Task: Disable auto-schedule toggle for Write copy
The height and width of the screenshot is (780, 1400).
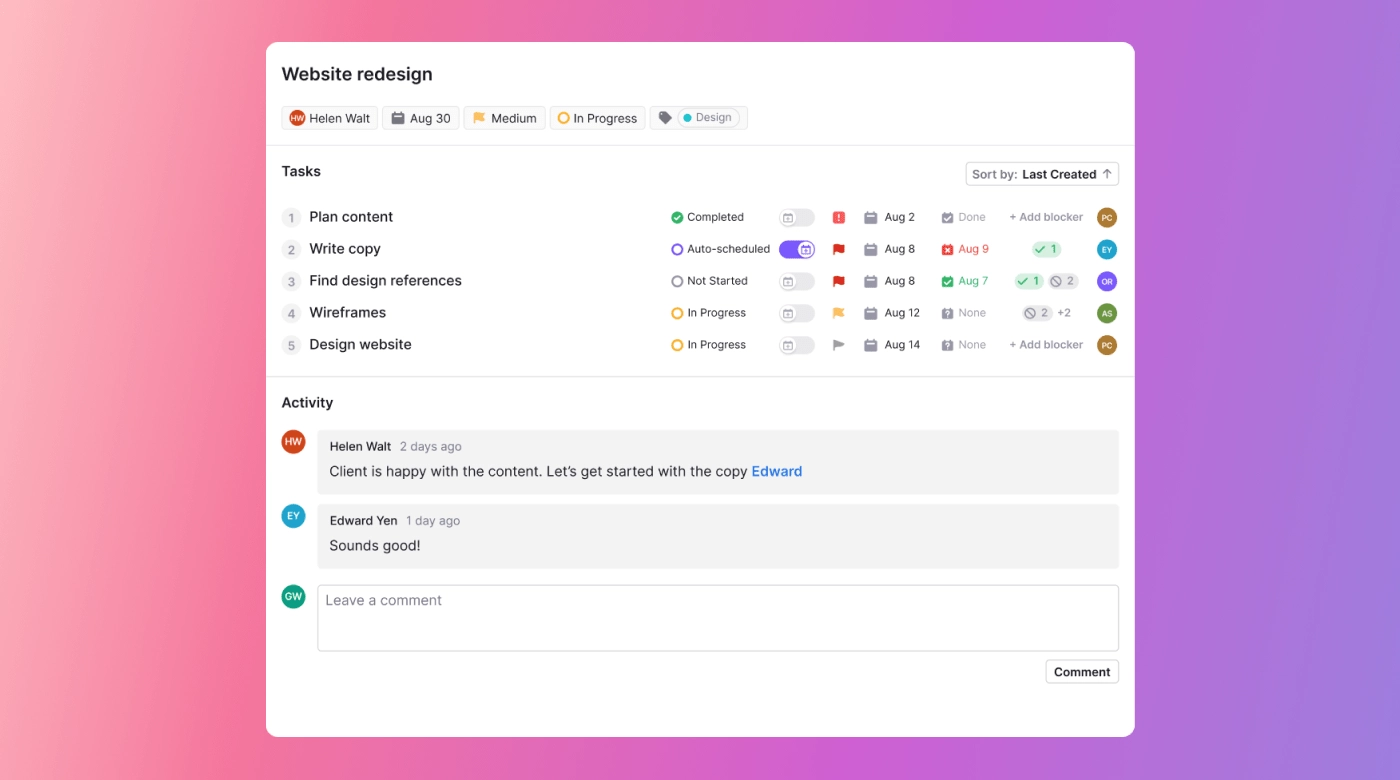Action: coord(797,249)
